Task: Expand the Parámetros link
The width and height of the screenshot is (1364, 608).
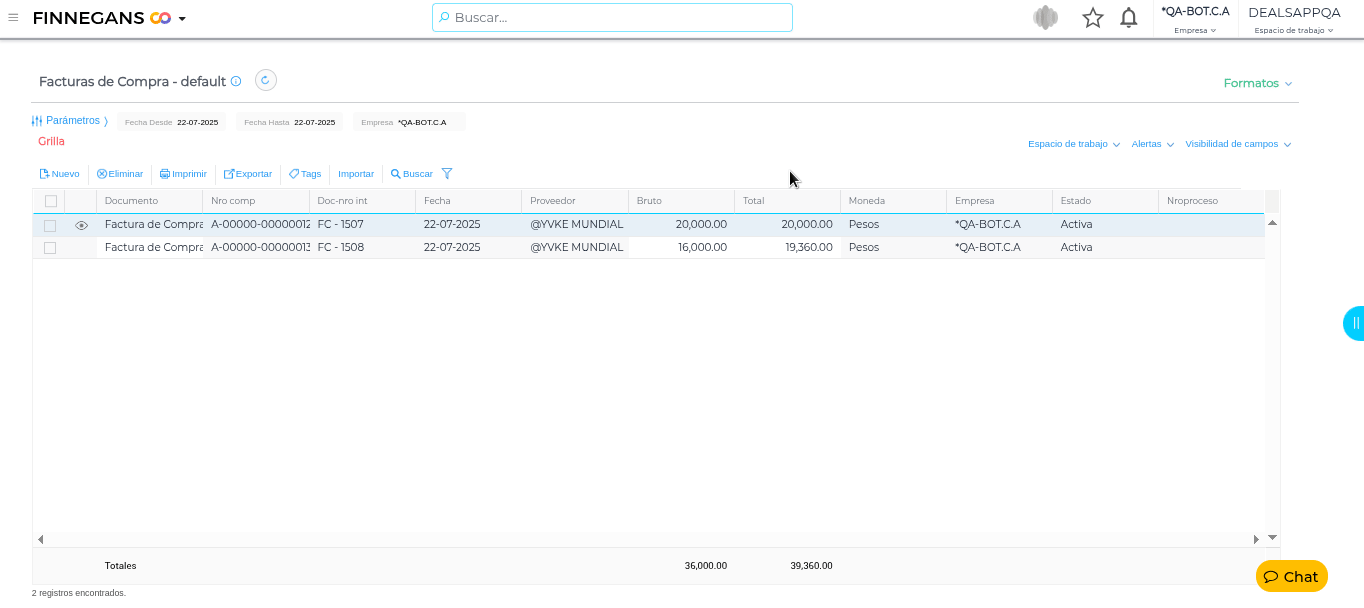Action: point(70,121)
